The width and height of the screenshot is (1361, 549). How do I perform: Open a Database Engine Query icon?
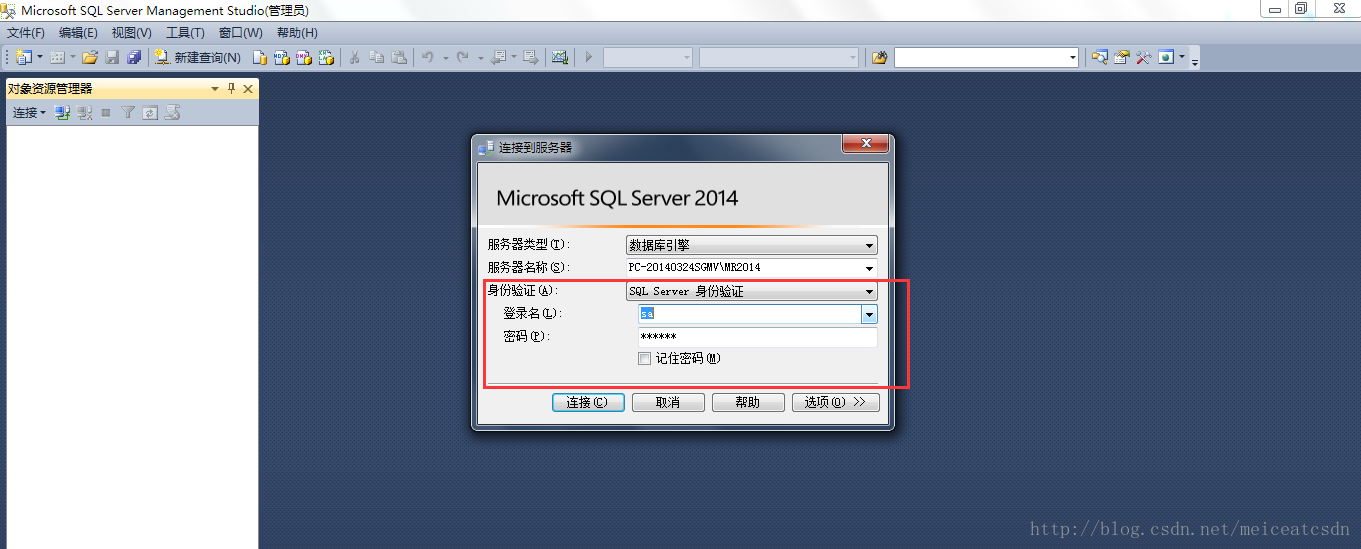pyautogui.click(x=259, y=57)
